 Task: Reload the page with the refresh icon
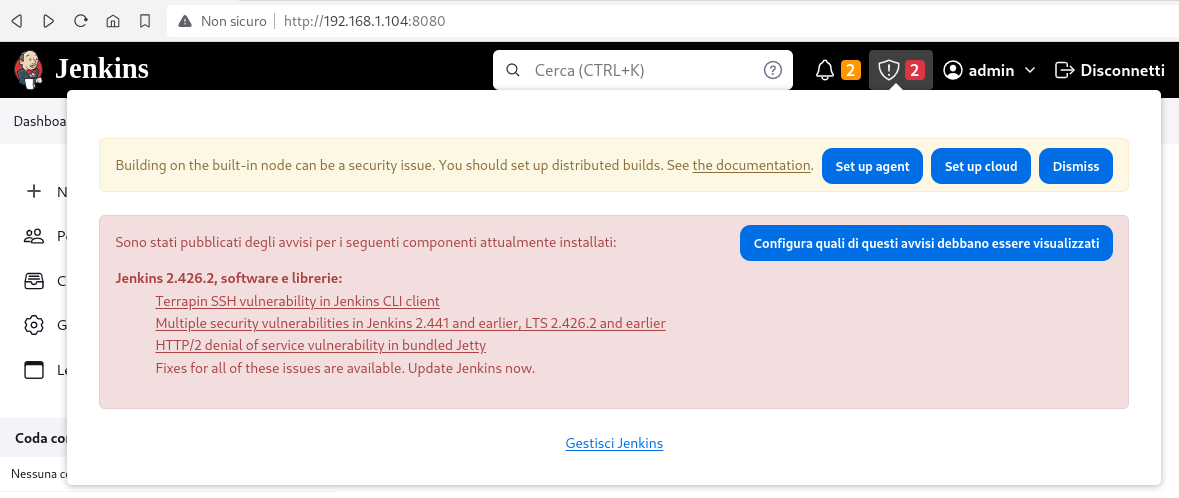click(80, 21)
